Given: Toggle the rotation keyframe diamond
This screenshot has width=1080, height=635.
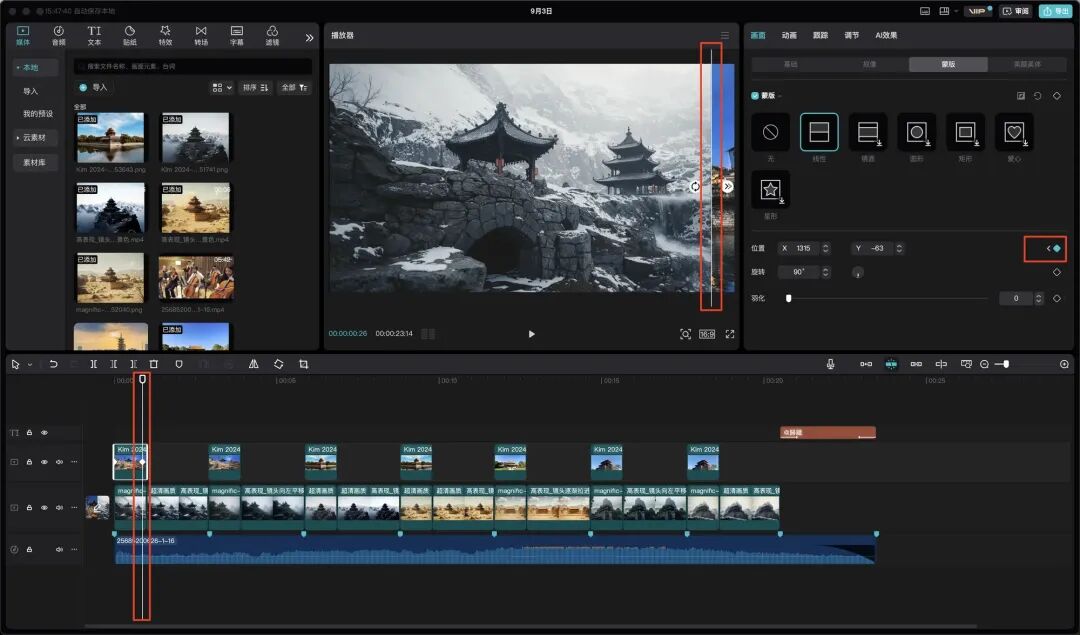Looking at the screenshot, I should click(1057, 272).
